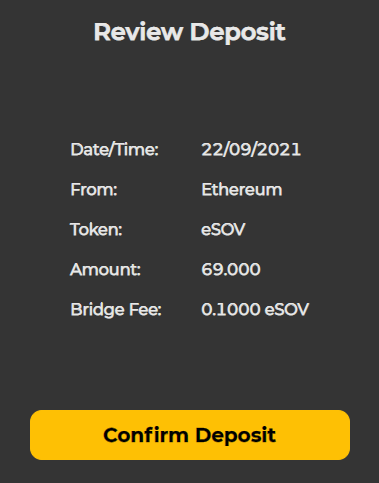Image resolution: width=379 pixels, height=483 pixels.
Task: Click the From label
Action: (x=94, y=190)
